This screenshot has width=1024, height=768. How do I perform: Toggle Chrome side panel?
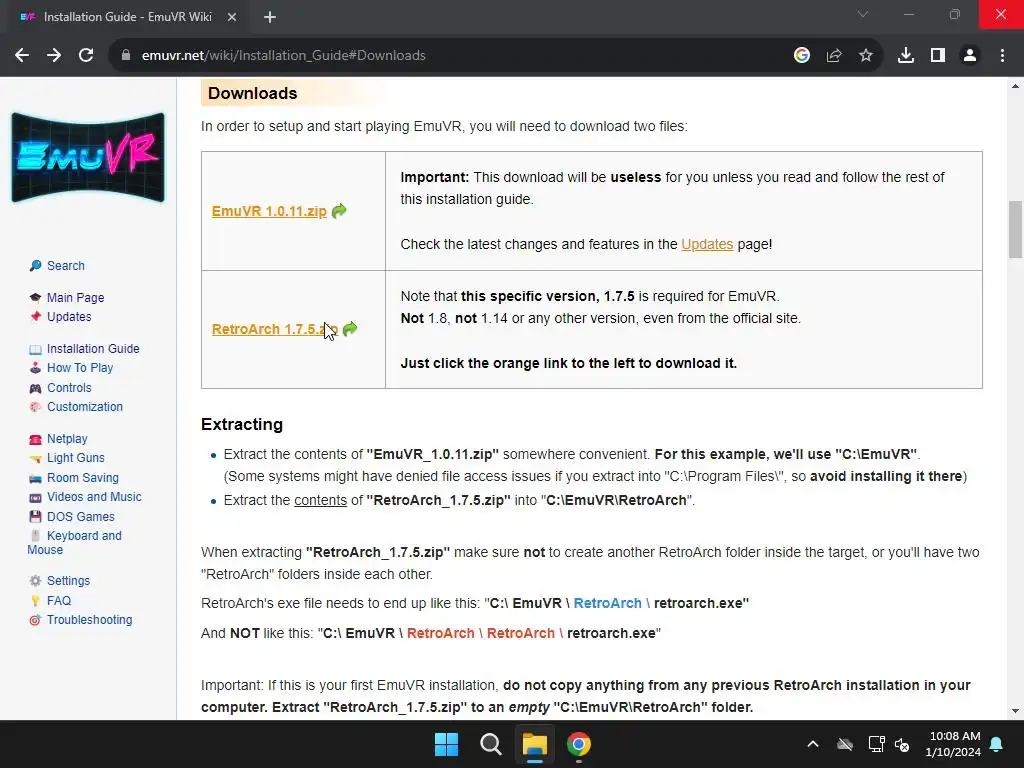[938, 56]
